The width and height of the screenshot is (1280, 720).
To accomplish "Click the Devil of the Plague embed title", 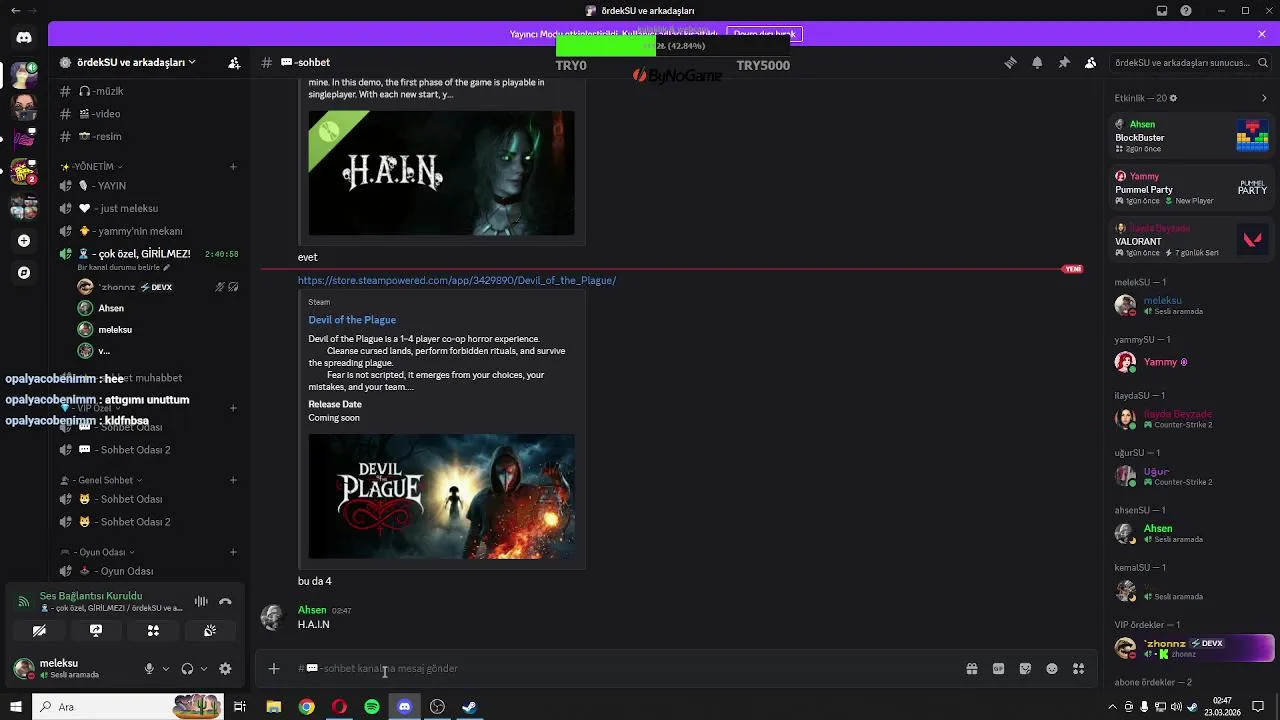I will 352,320.
